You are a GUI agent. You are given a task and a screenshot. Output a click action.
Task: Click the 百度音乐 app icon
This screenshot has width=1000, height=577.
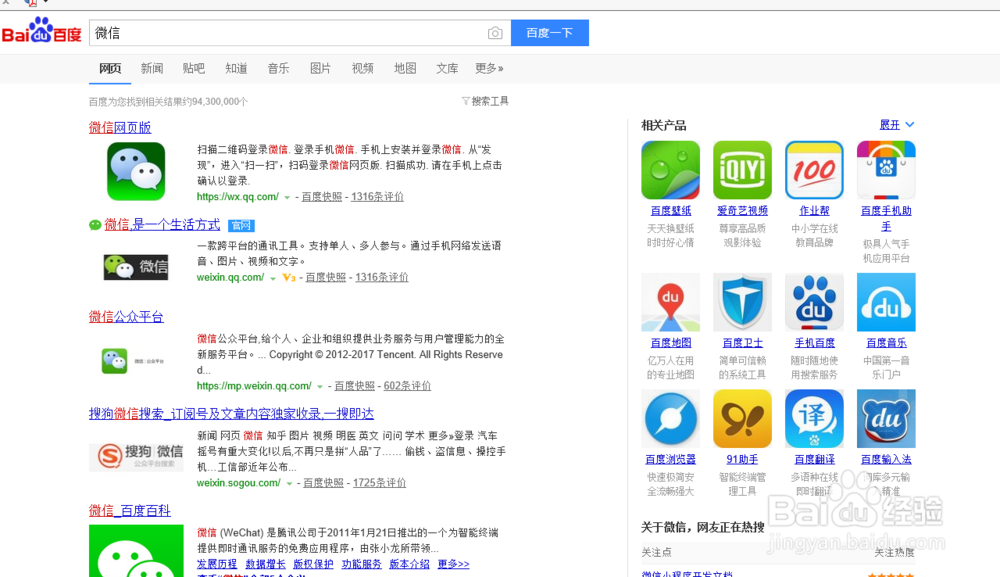pyautogui.click(x=886, y=302)
